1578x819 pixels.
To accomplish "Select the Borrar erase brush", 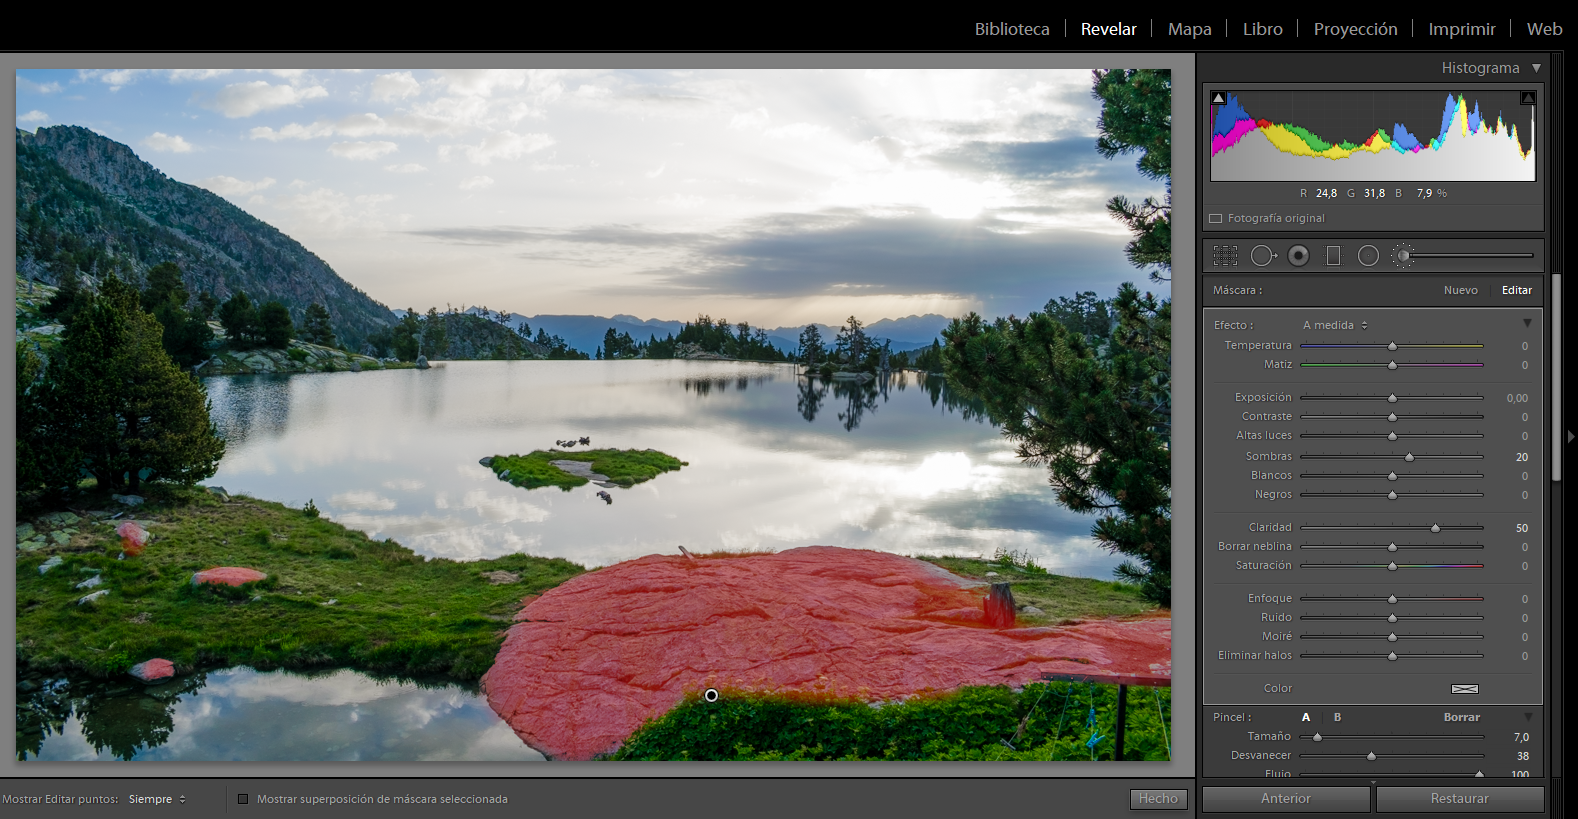I will coord(1461,717).
